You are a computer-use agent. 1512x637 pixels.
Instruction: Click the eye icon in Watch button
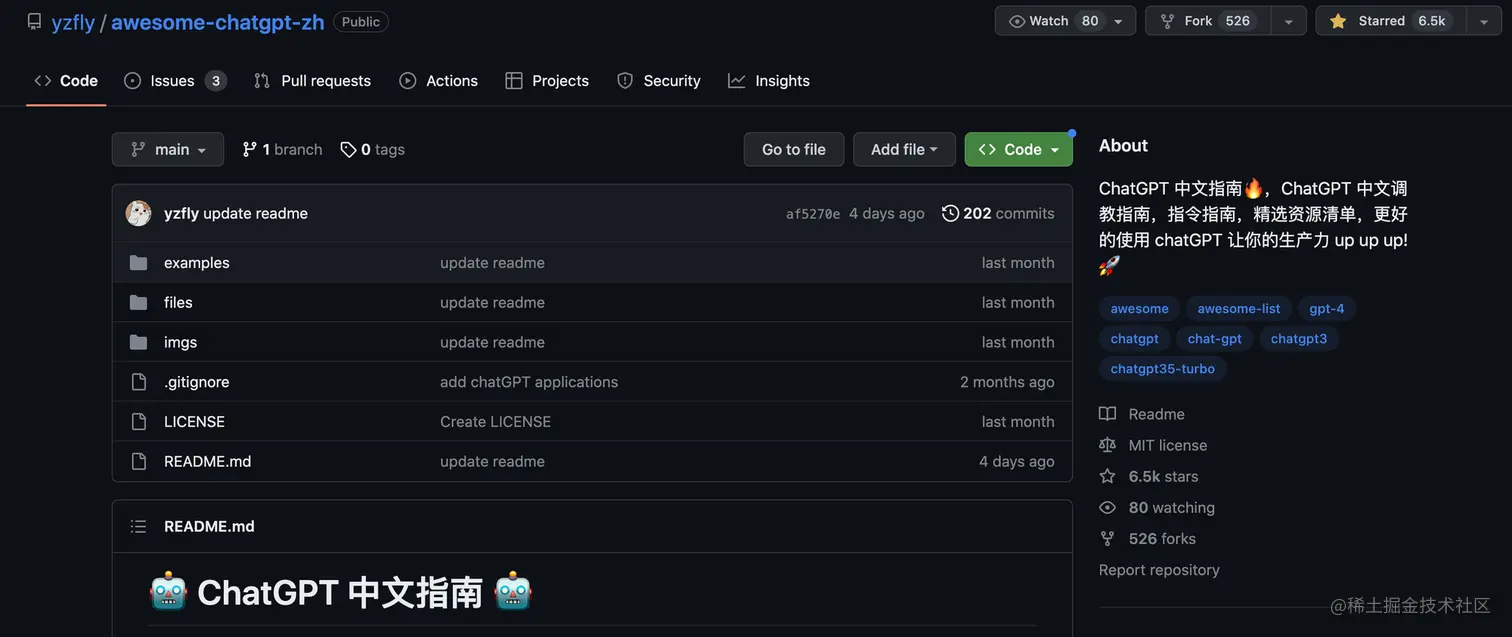(1017, 21)
